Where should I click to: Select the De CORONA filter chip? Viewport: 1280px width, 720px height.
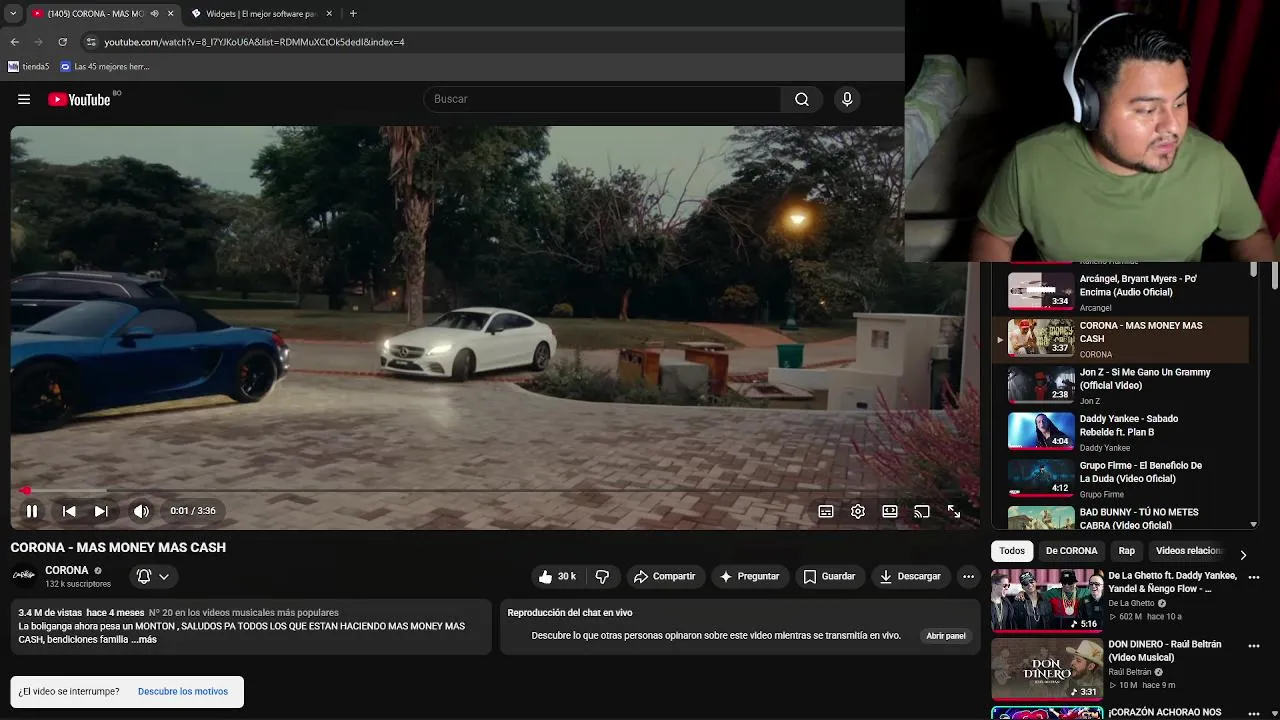1071,551
